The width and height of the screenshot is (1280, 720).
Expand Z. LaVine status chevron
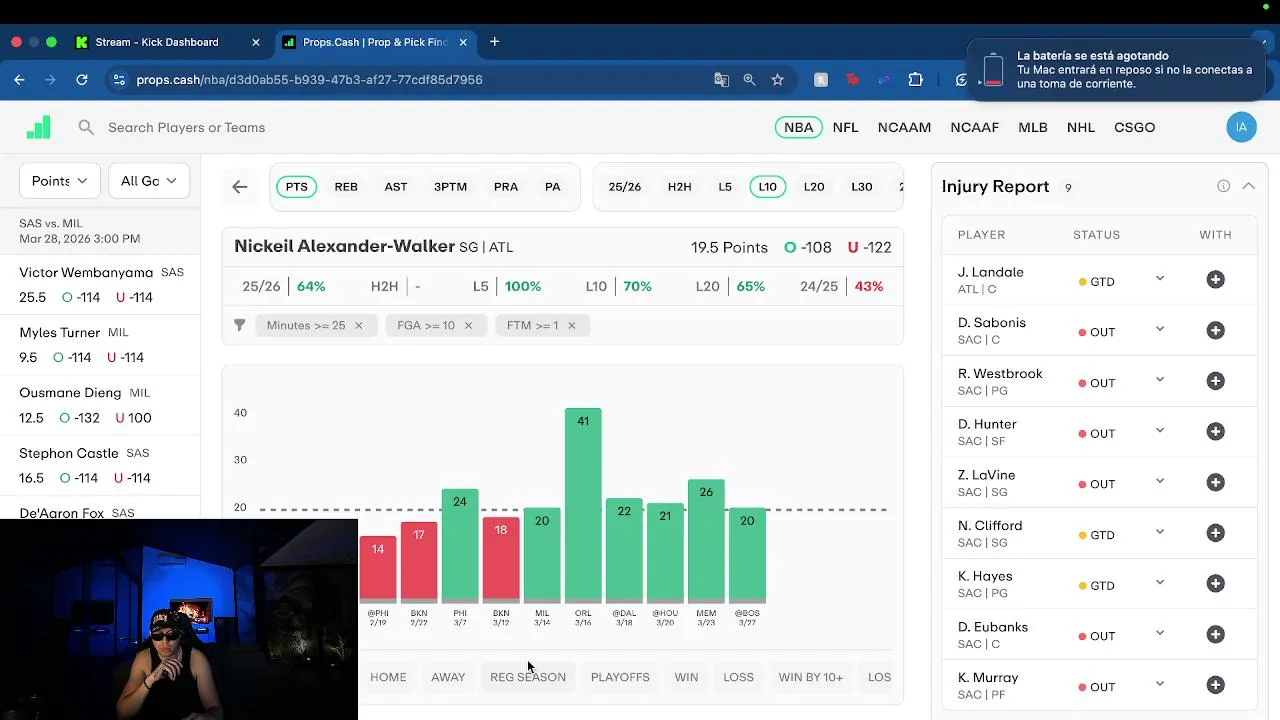click(x=1160, y=481)
